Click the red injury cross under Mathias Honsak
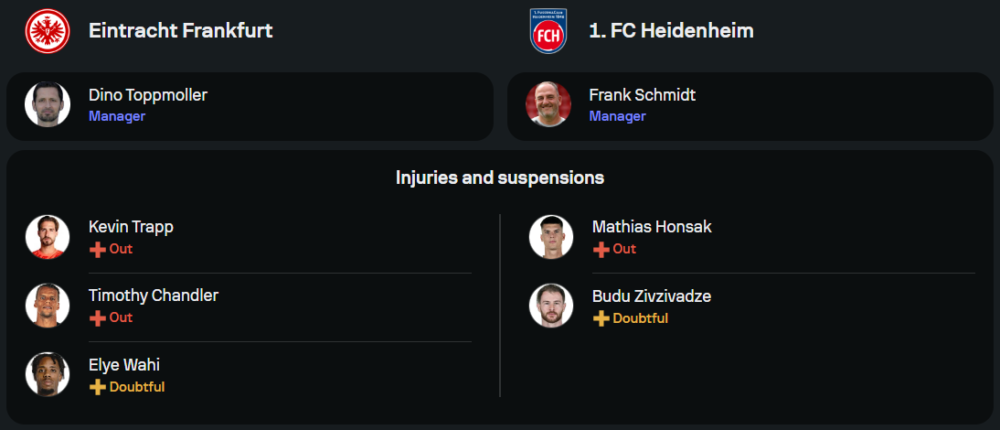Screen dimensions: 1000x430 (601, 249)
